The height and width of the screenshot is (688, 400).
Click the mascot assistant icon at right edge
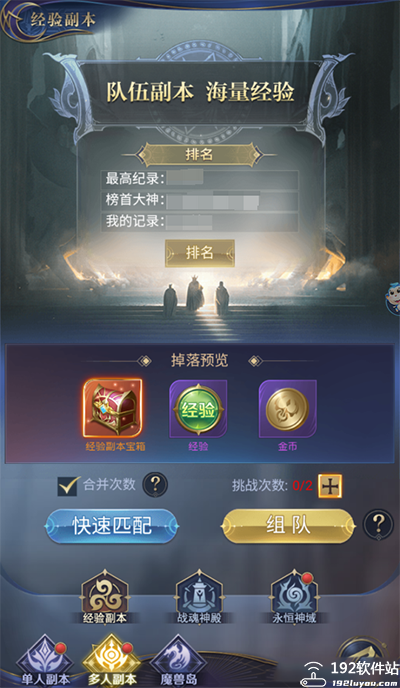tap(393, 297)
